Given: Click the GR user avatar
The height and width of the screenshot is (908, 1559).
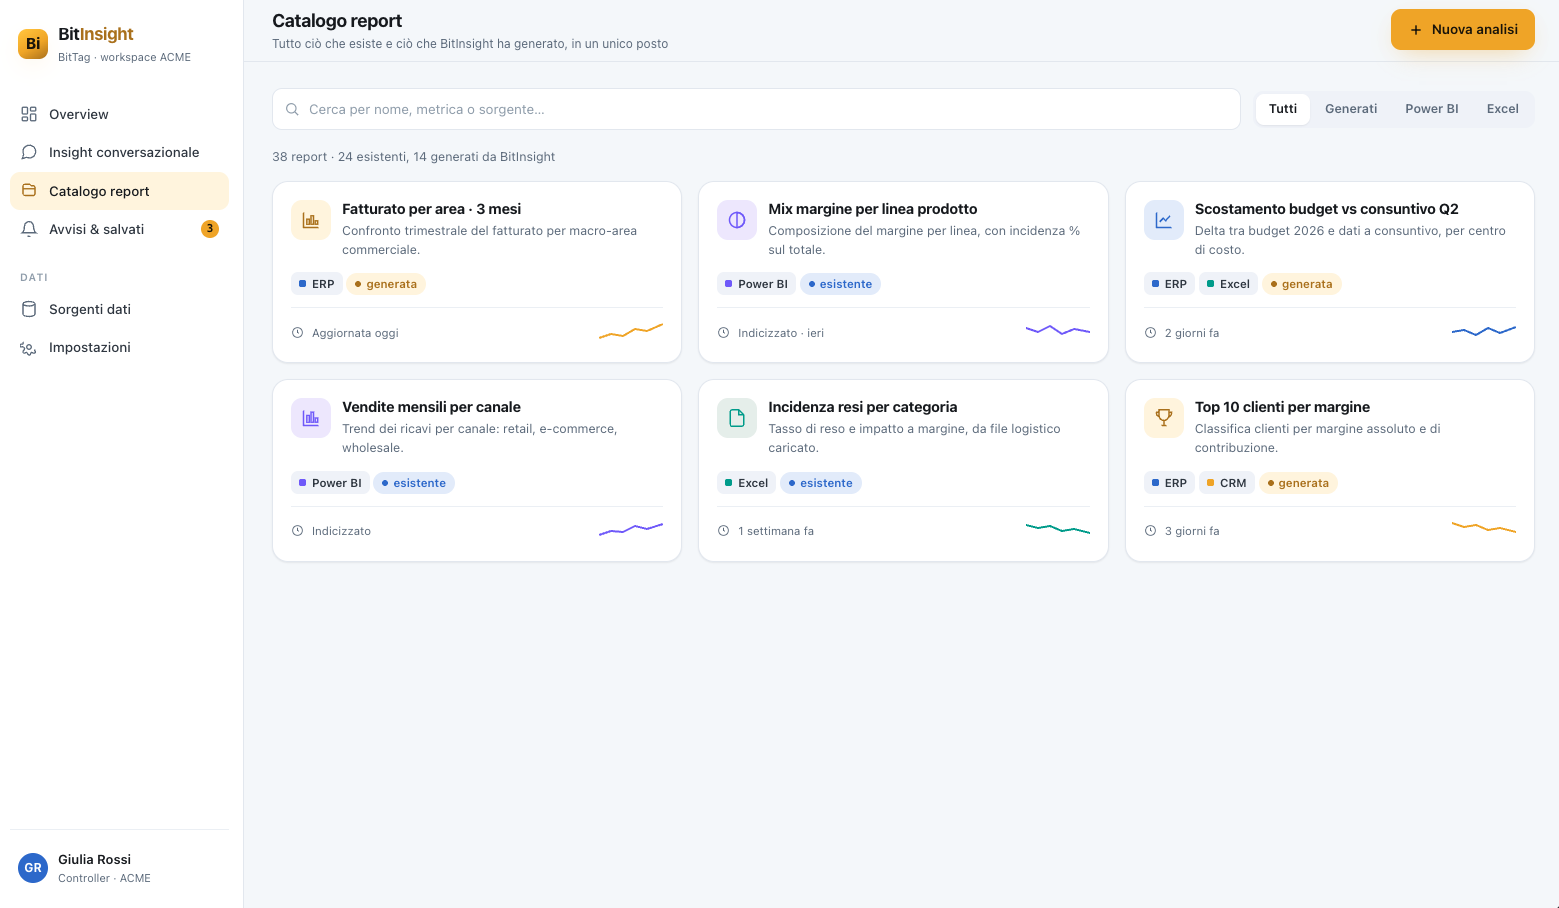Looking at the screenshot, I should (33, 868).
